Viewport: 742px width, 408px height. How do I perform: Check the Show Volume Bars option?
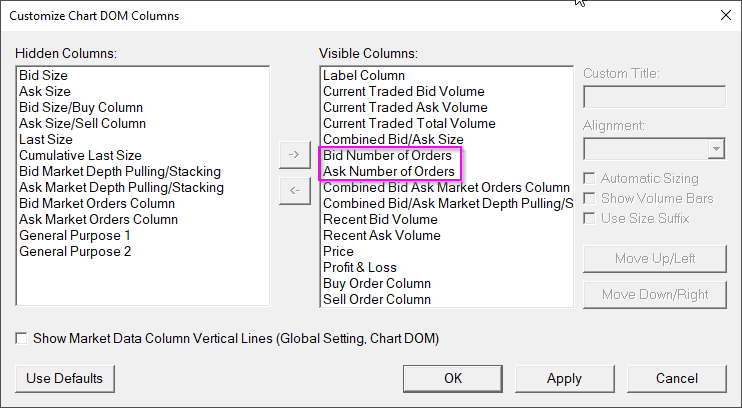590,198
